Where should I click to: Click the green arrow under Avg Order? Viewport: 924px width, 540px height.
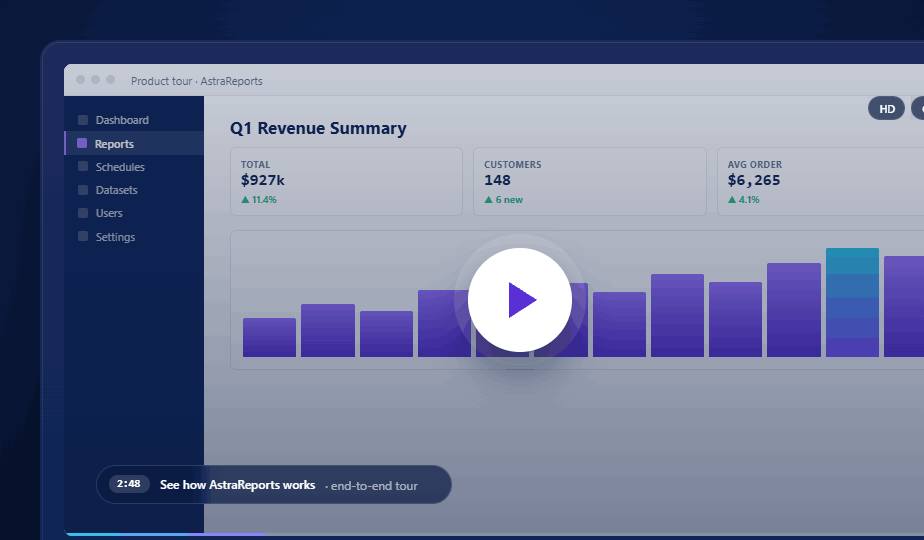(732, 200)
